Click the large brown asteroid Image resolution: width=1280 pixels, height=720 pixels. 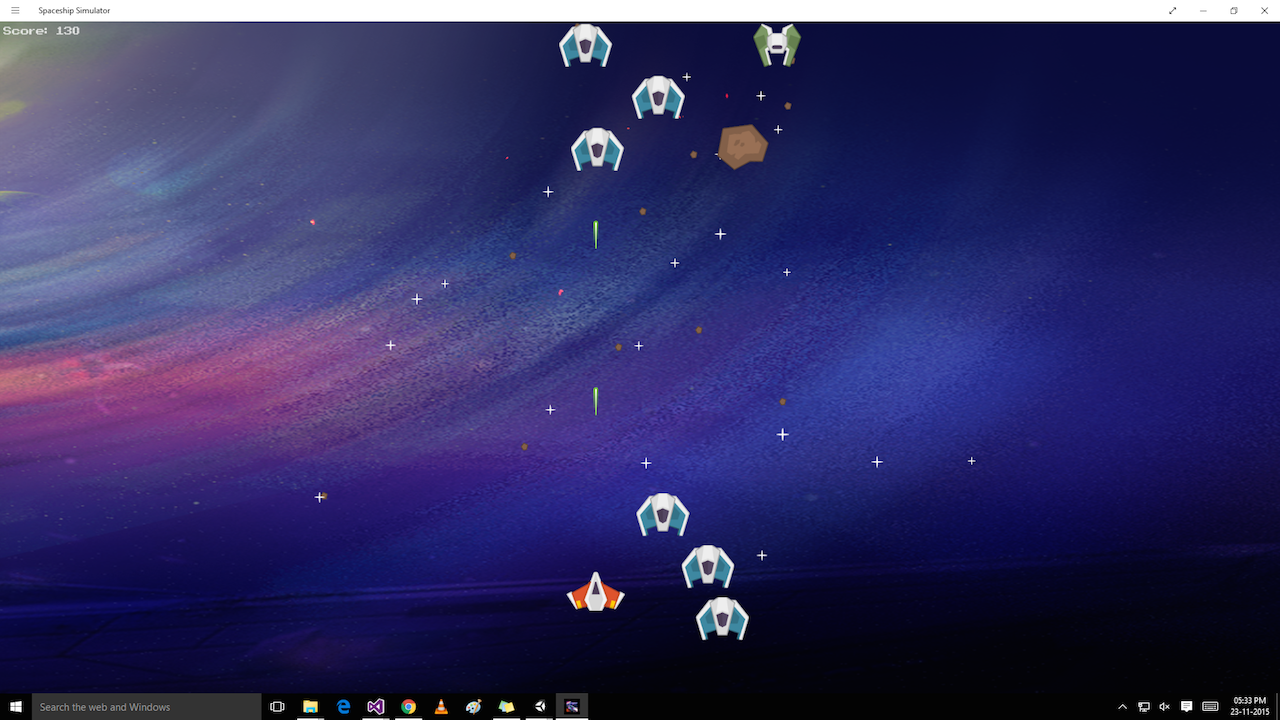(x=743, y=146)
